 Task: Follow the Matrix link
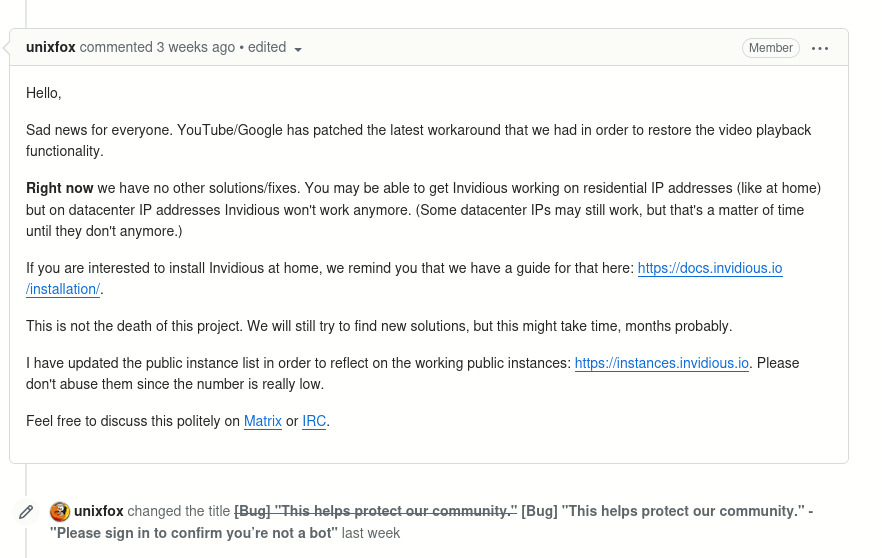263,421
